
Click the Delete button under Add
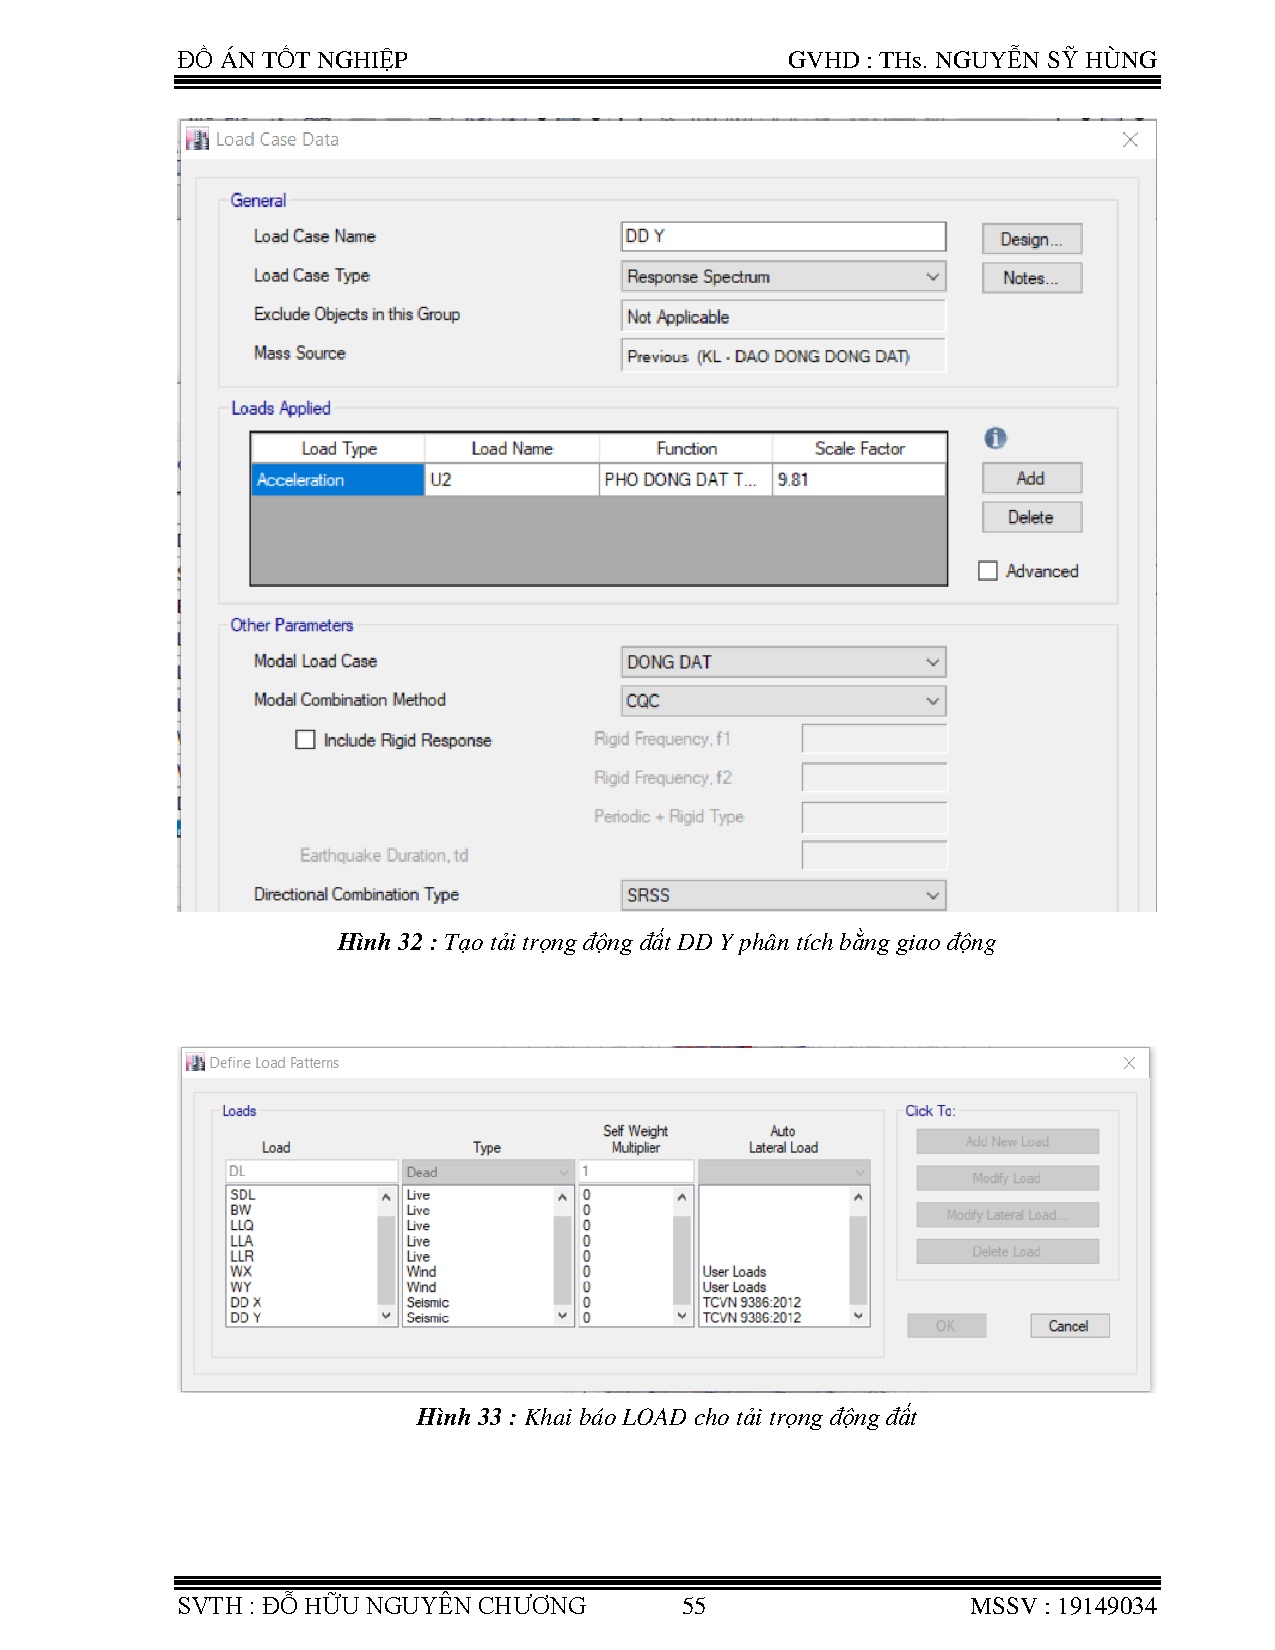pyautogui.click(x=1031, y=517)
